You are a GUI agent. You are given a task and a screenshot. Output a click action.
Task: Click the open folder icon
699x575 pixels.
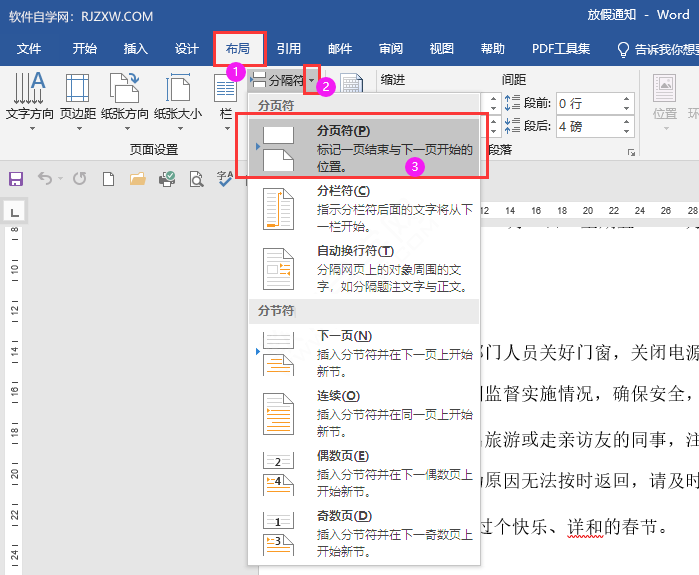[138, 179]
